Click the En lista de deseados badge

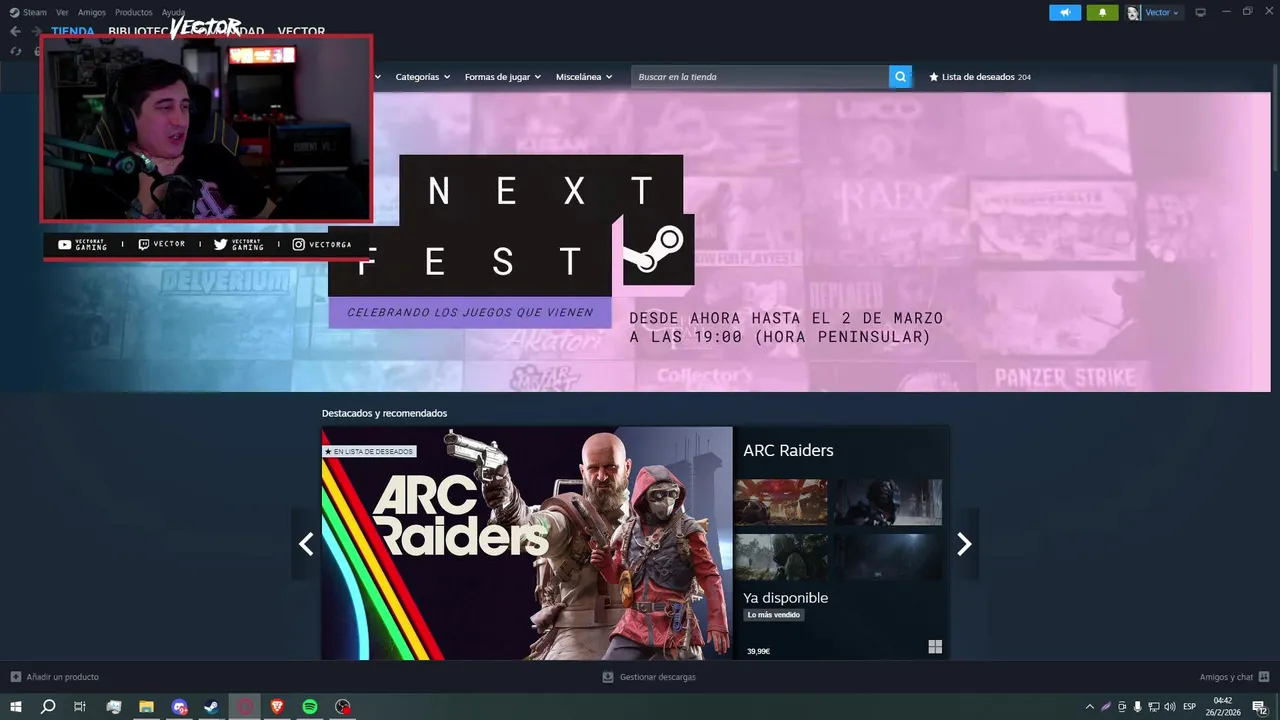(369, 451)
